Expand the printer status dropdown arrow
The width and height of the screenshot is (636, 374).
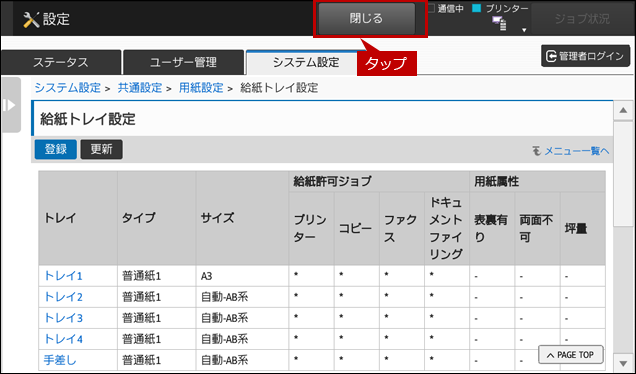pos(524,30)
